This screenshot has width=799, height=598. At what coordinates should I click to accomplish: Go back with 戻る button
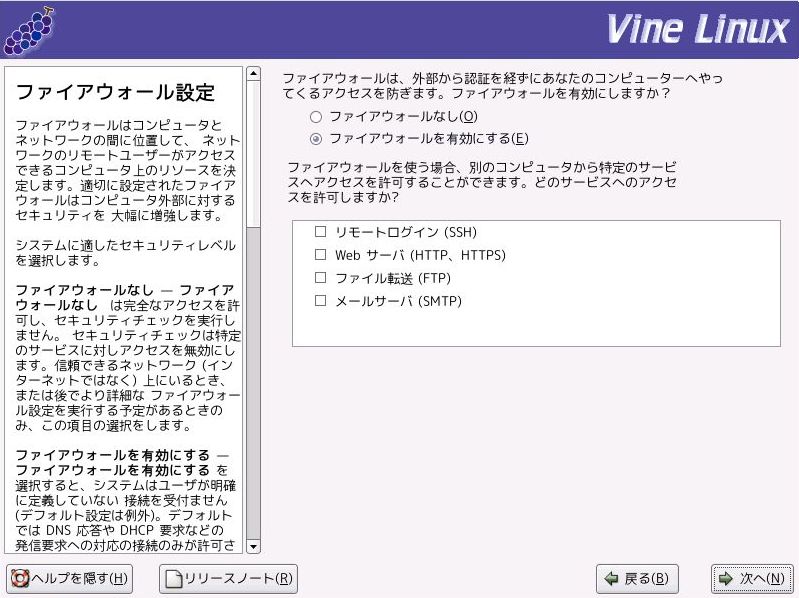pos(637,579)
